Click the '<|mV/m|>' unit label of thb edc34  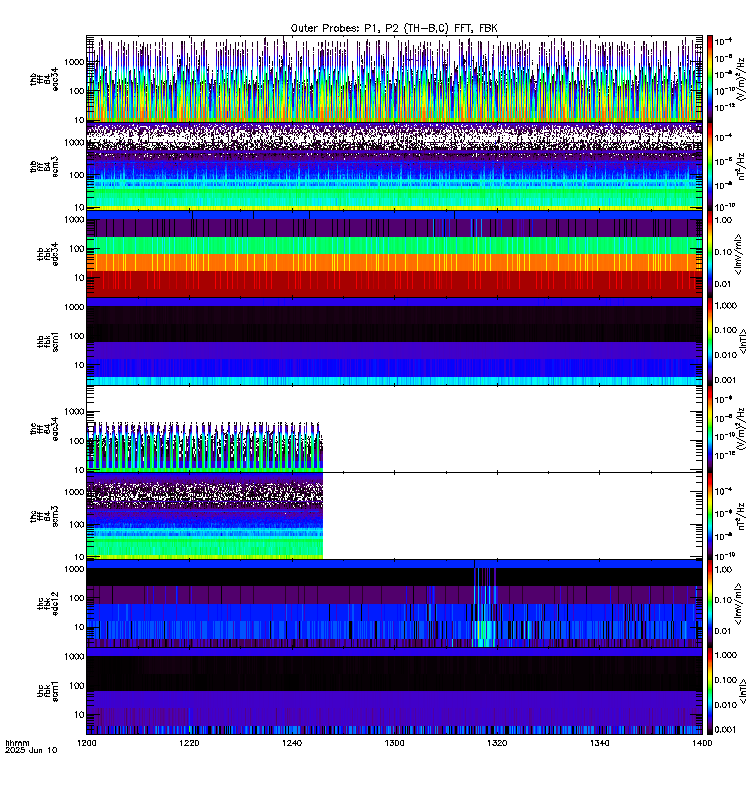740,254
